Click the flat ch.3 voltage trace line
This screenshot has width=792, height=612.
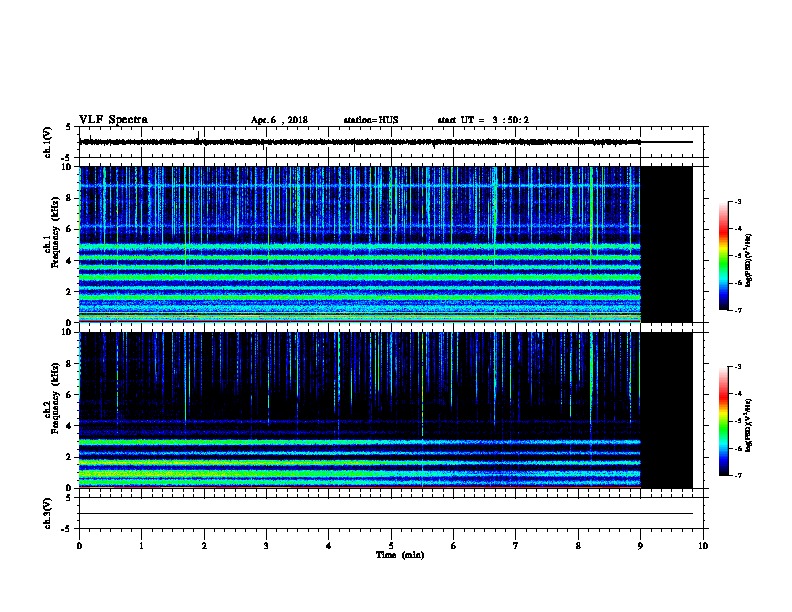click(x=386, y=513)
